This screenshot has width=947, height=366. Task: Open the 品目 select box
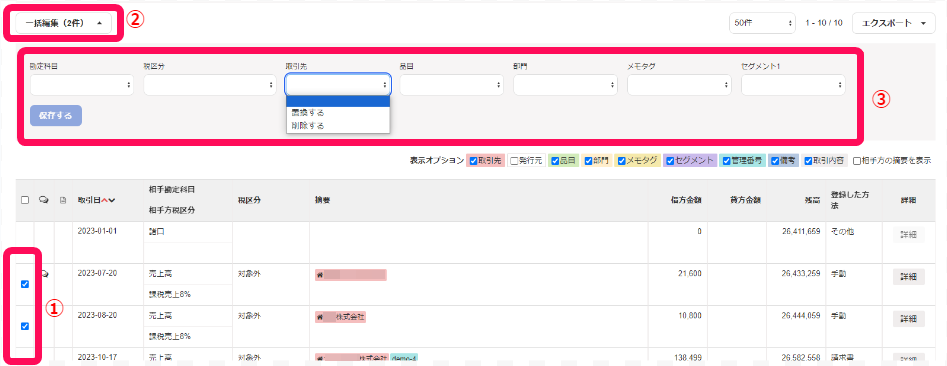(452, 85)
